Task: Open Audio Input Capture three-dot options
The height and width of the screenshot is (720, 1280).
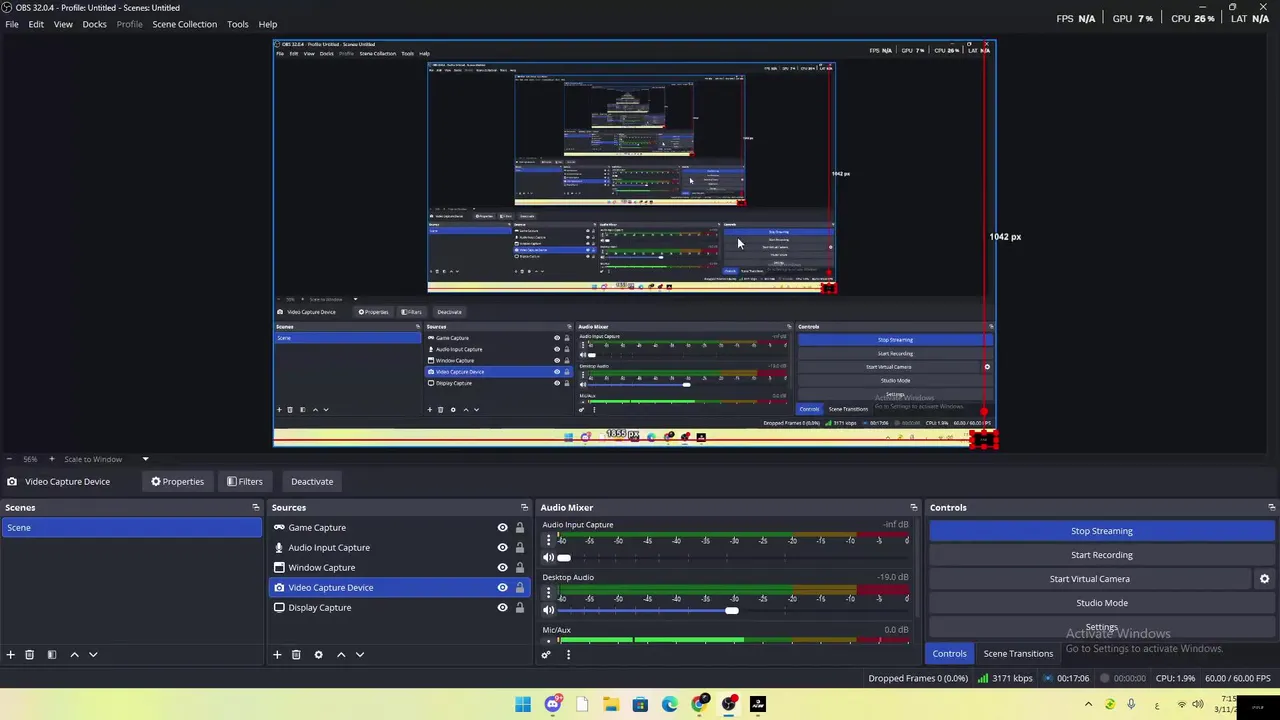Action: 548,540
